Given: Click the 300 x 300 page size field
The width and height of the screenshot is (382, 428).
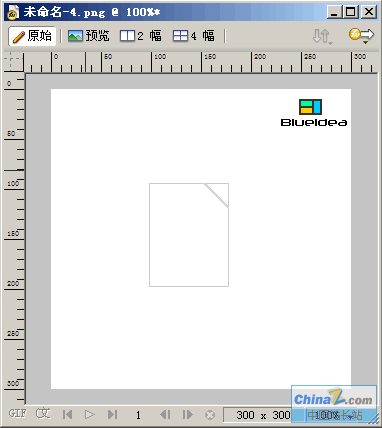Looking at the screenshot, I should point(263,415).
